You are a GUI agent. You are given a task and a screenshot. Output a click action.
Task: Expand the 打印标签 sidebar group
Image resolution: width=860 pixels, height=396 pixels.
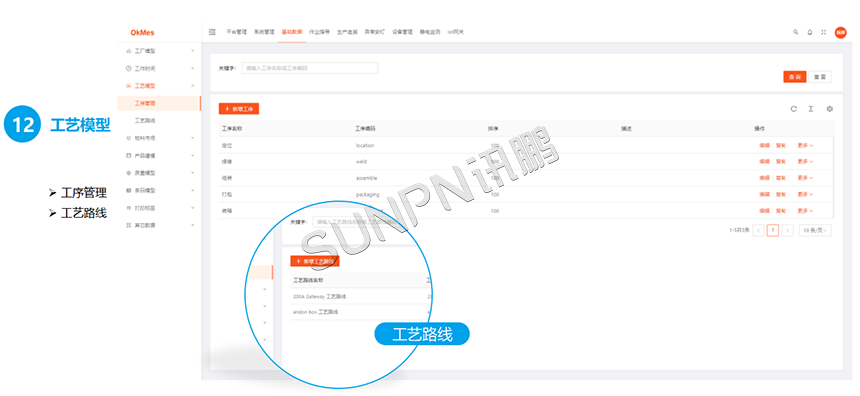click(159, 208)
